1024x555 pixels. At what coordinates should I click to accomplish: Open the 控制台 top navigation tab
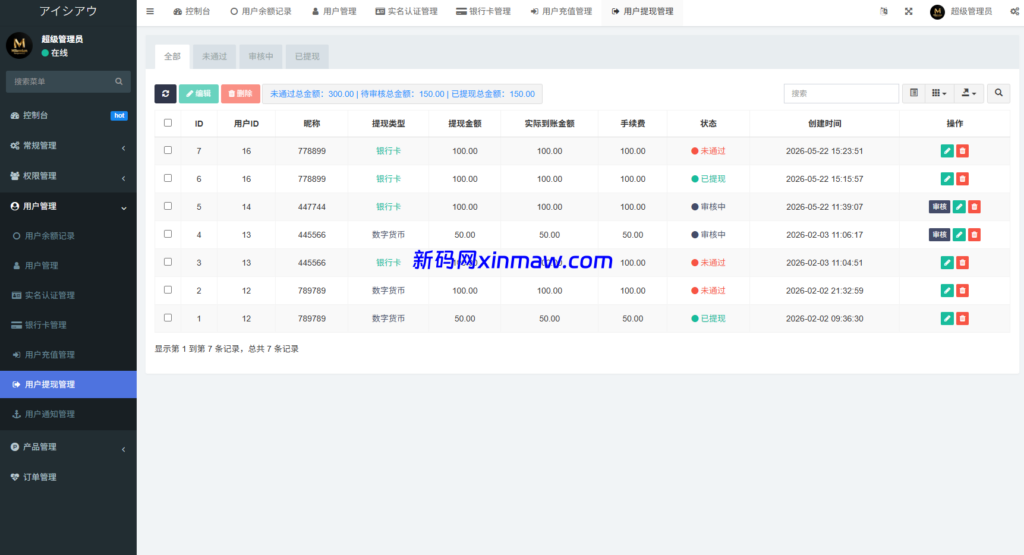click(x=191, y=12)
